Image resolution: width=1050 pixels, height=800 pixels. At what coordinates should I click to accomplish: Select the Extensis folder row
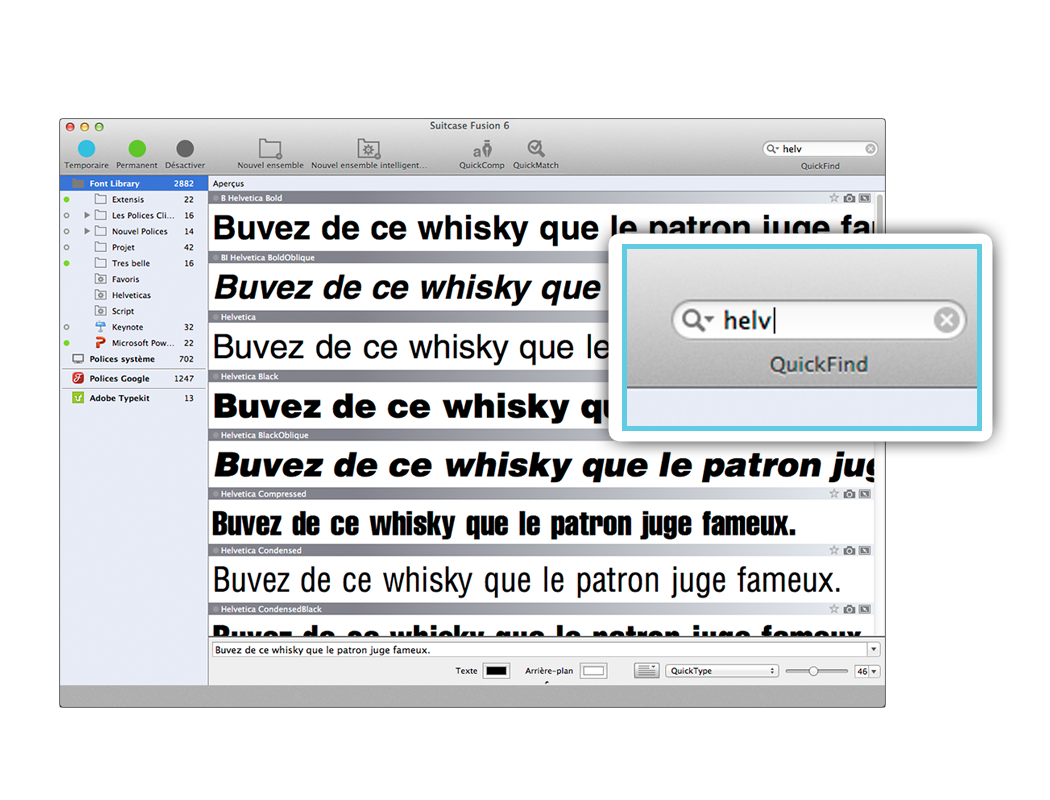134,199
